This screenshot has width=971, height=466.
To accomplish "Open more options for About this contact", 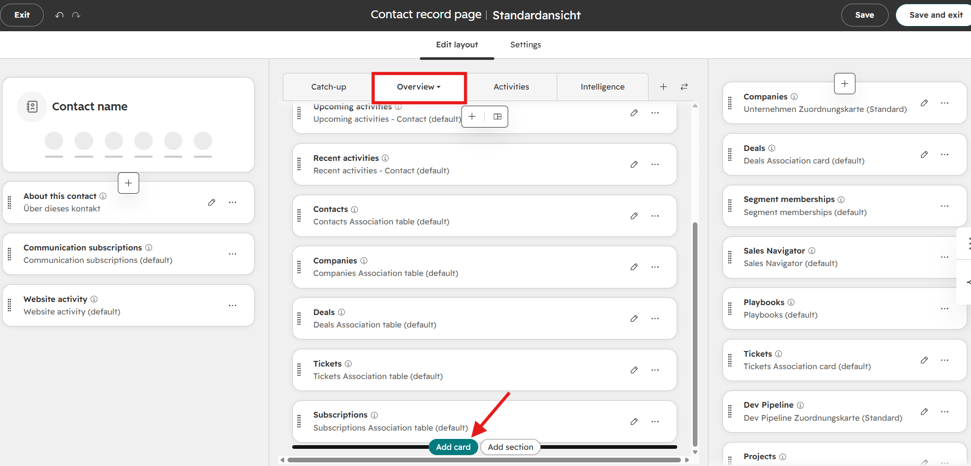I will click(x=233, y=202).
